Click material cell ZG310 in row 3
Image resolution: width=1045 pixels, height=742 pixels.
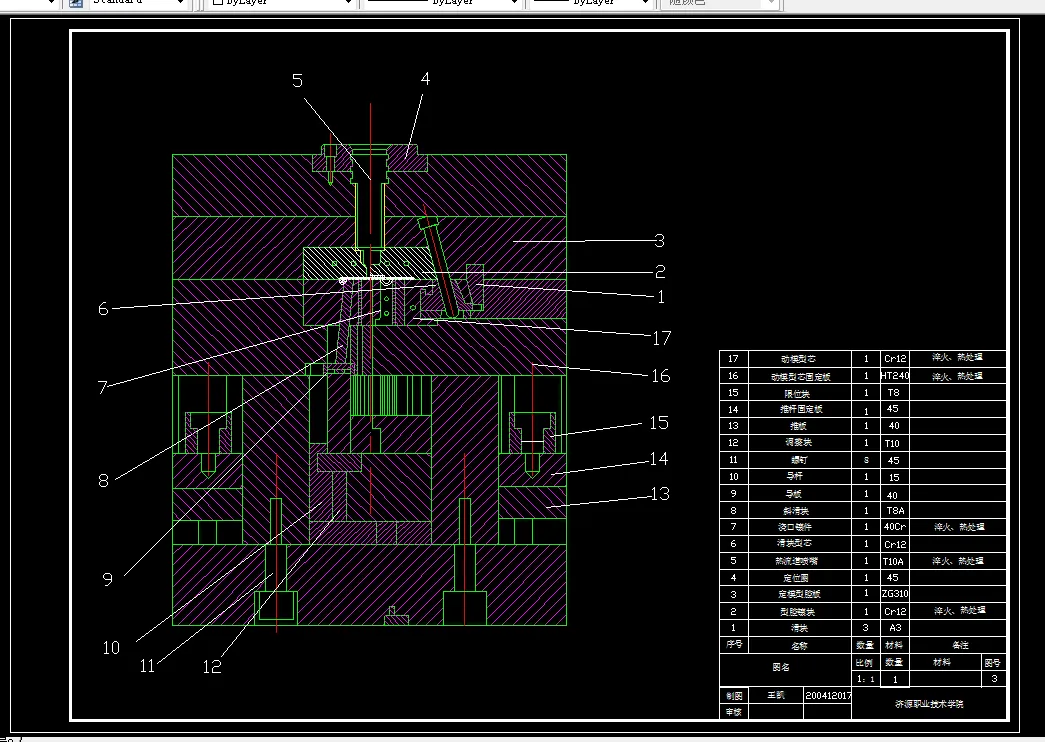click(x=894, y=593)
